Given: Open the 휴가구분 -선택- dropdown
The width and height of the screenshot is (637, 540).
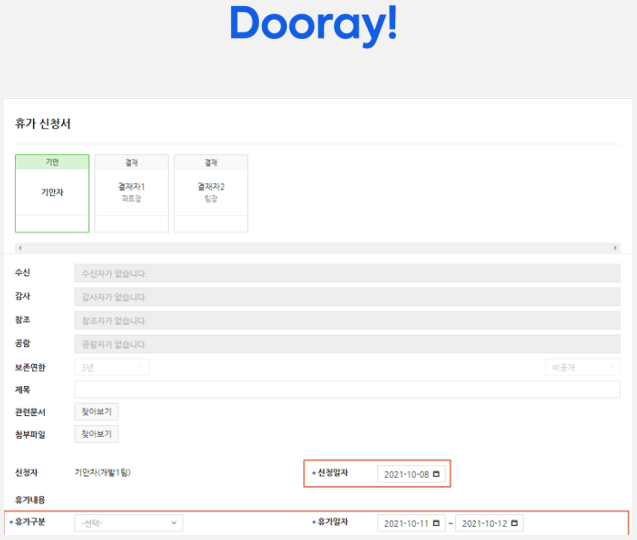Looking at the screenshot, I should 128,523.
